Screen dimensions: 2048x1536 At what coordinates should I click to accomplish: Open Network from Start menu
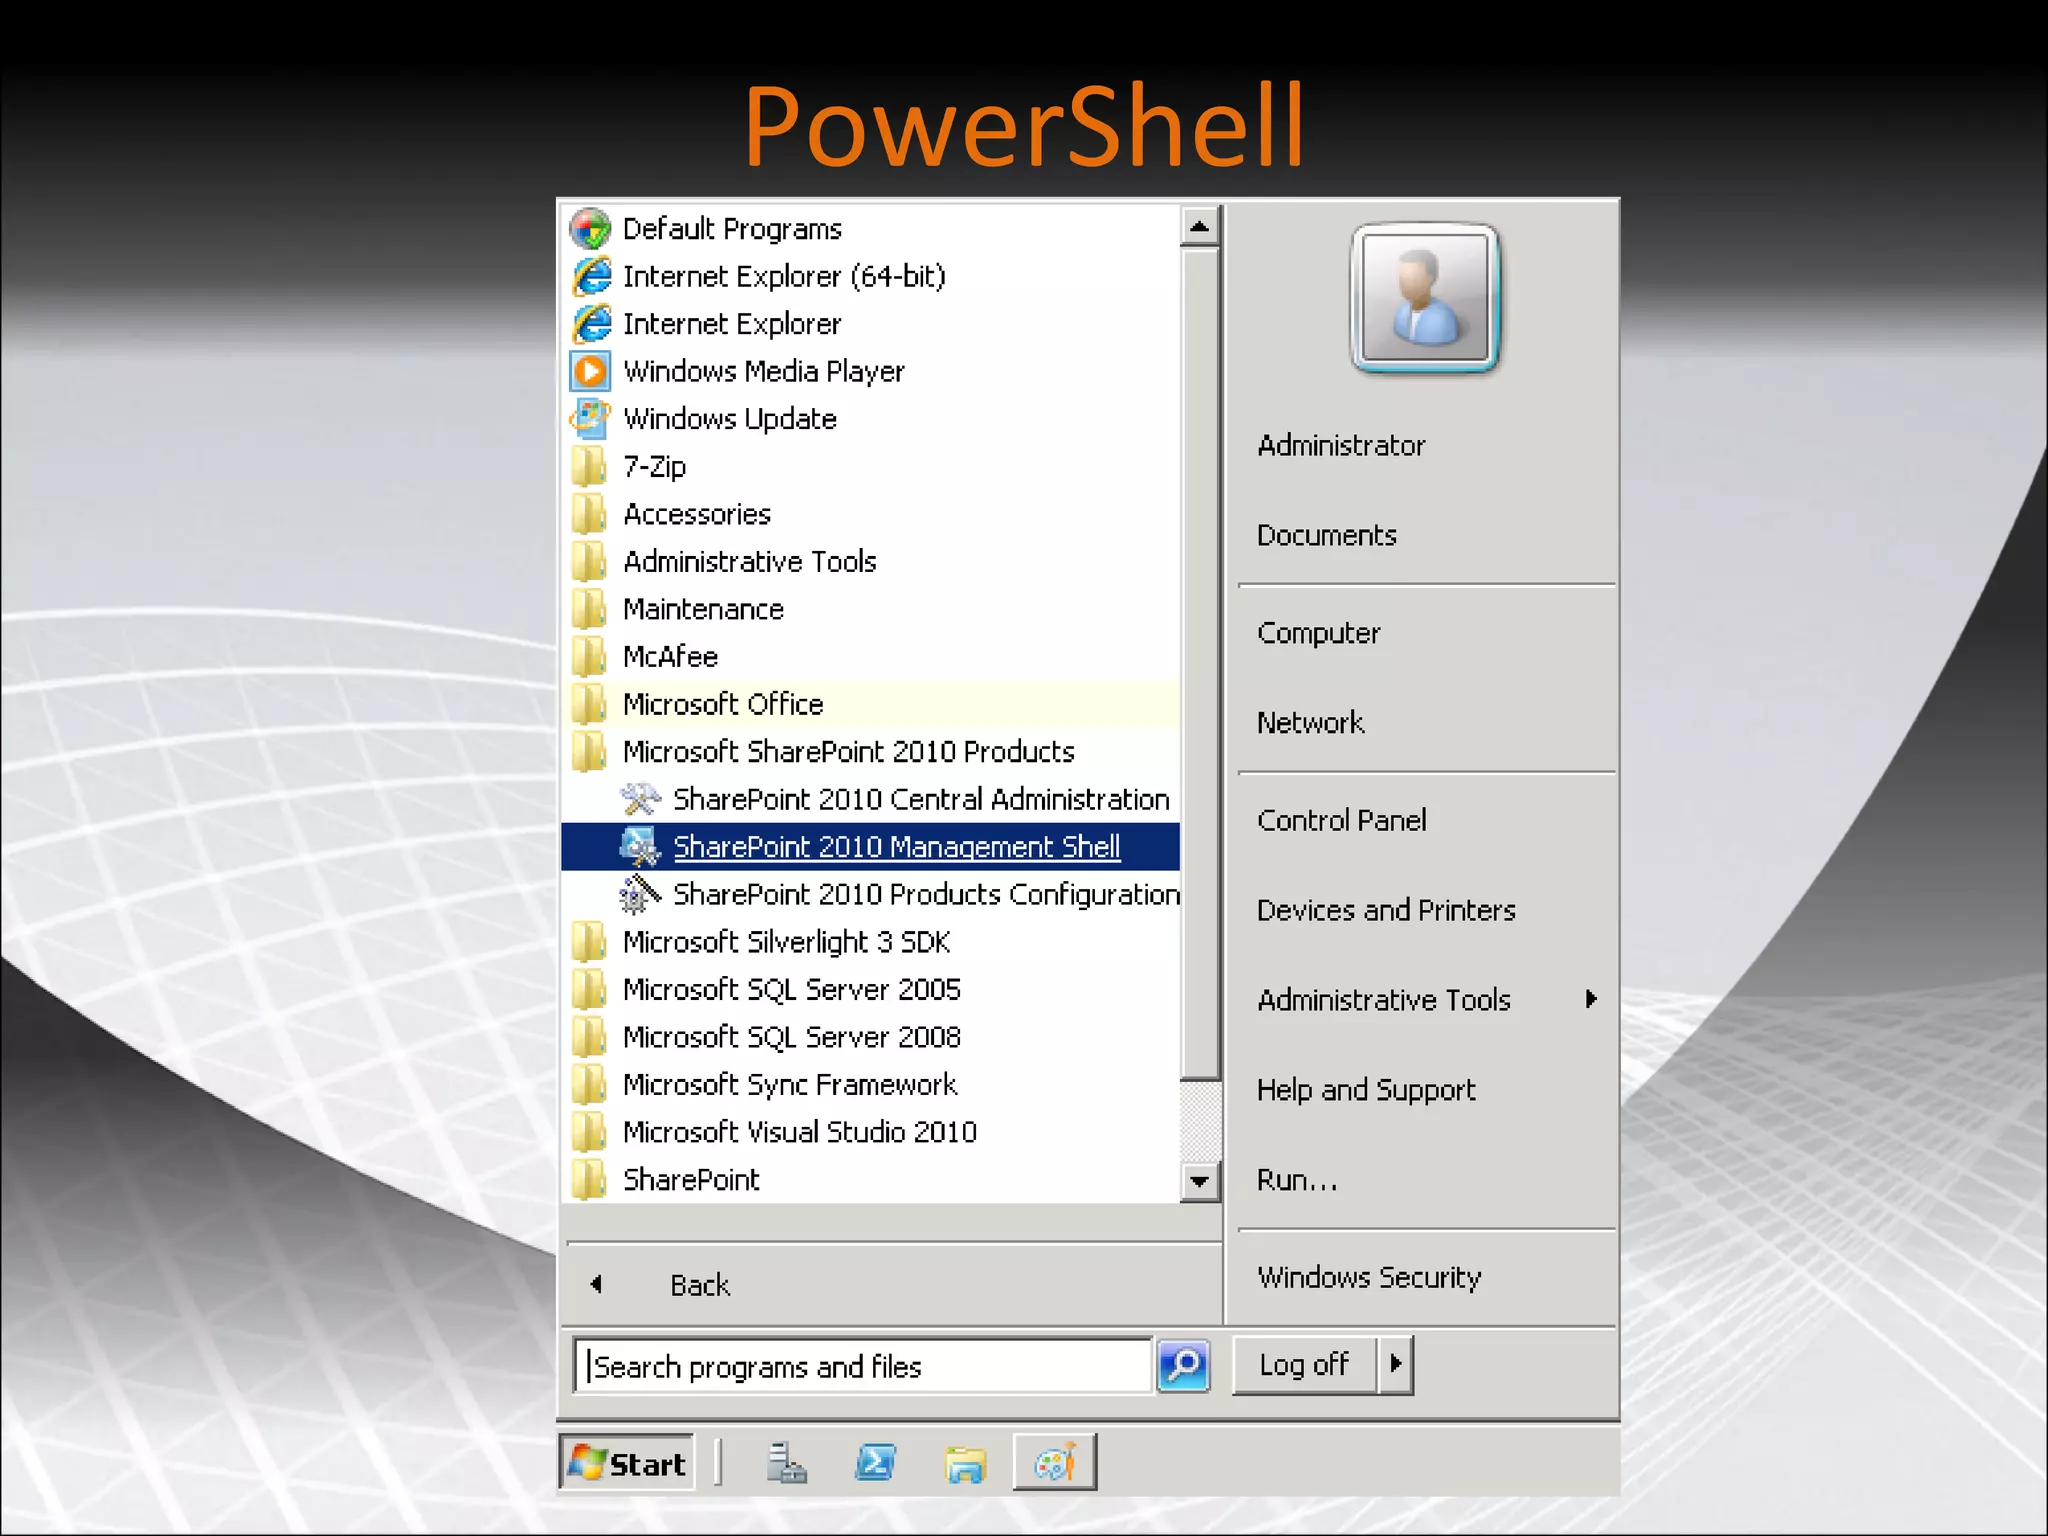point(1310,723)
